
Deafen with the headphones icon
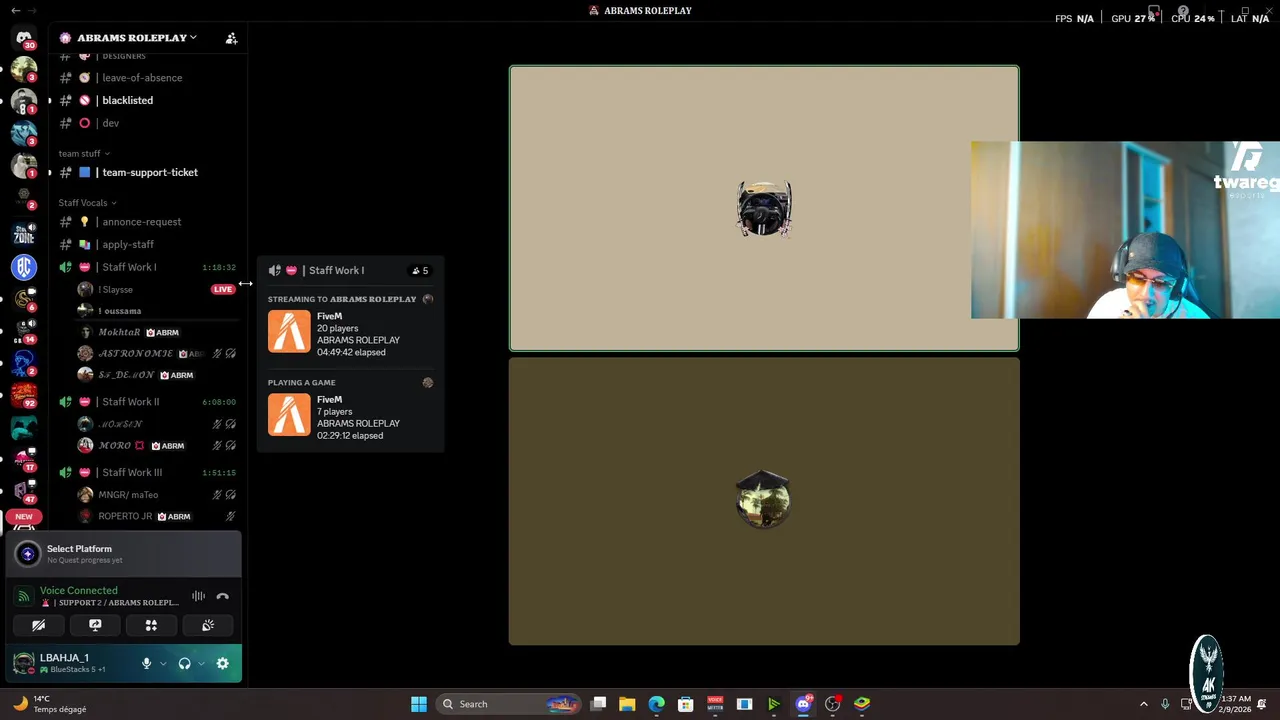coord(184,663)
